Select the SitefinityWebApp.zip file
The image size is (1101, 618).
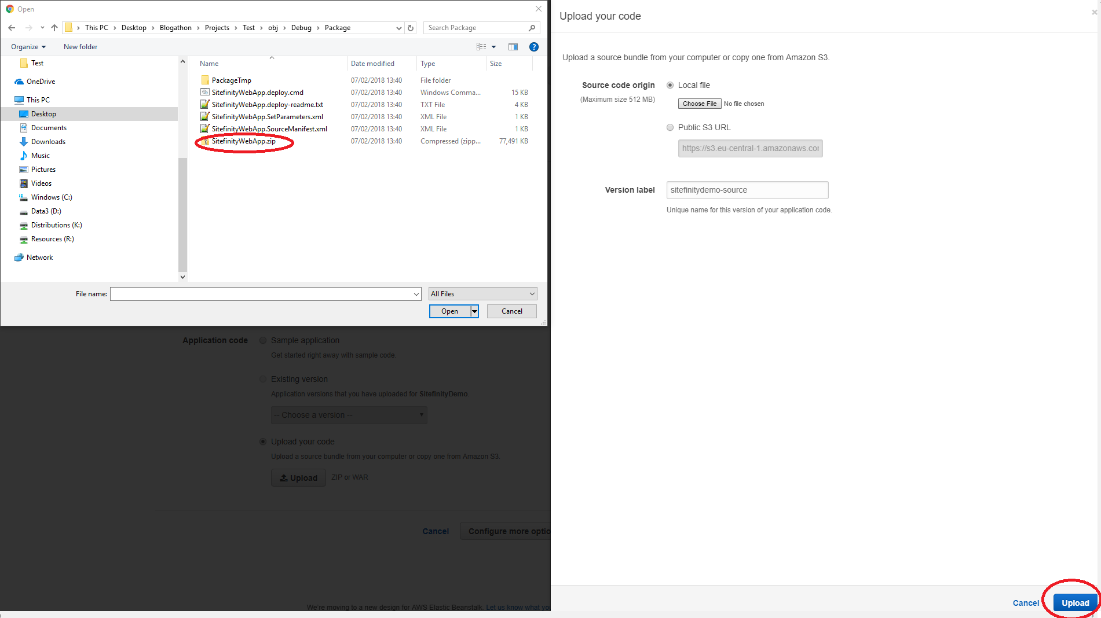click(x=243, y=142)
